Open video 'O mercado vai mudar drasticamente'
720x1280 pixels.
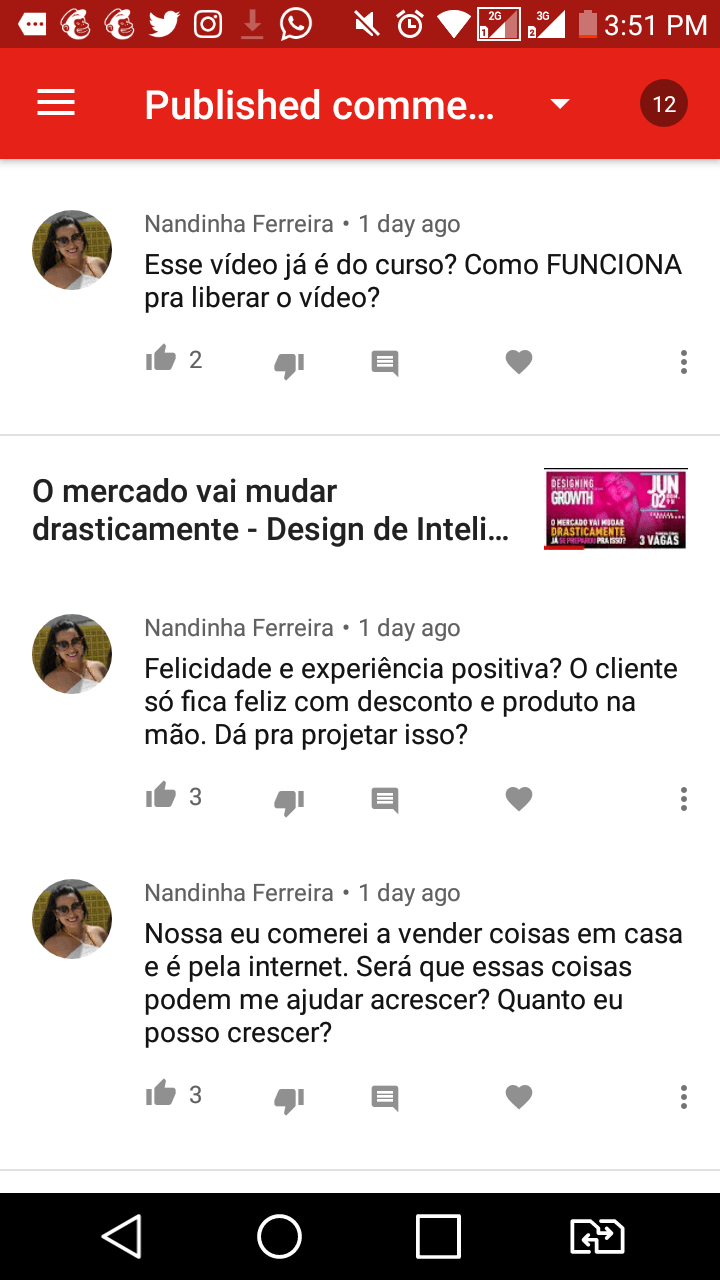tap(271, 510)
